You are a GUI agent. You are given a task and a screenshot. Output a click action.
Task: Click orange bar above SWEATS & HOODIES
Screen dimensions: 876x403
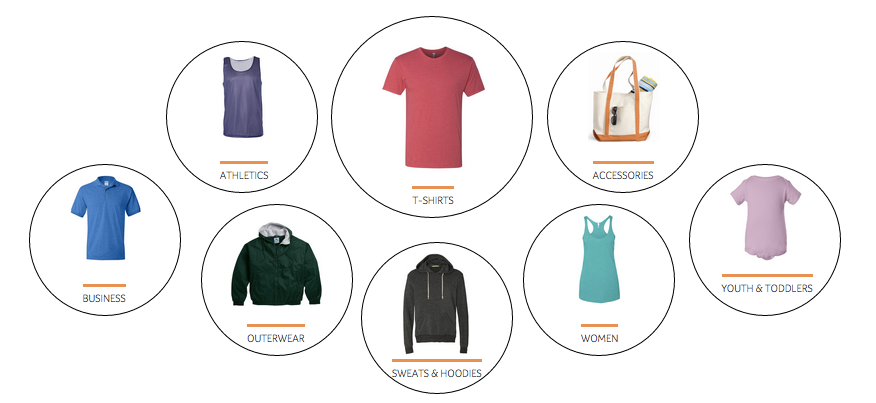436,360
